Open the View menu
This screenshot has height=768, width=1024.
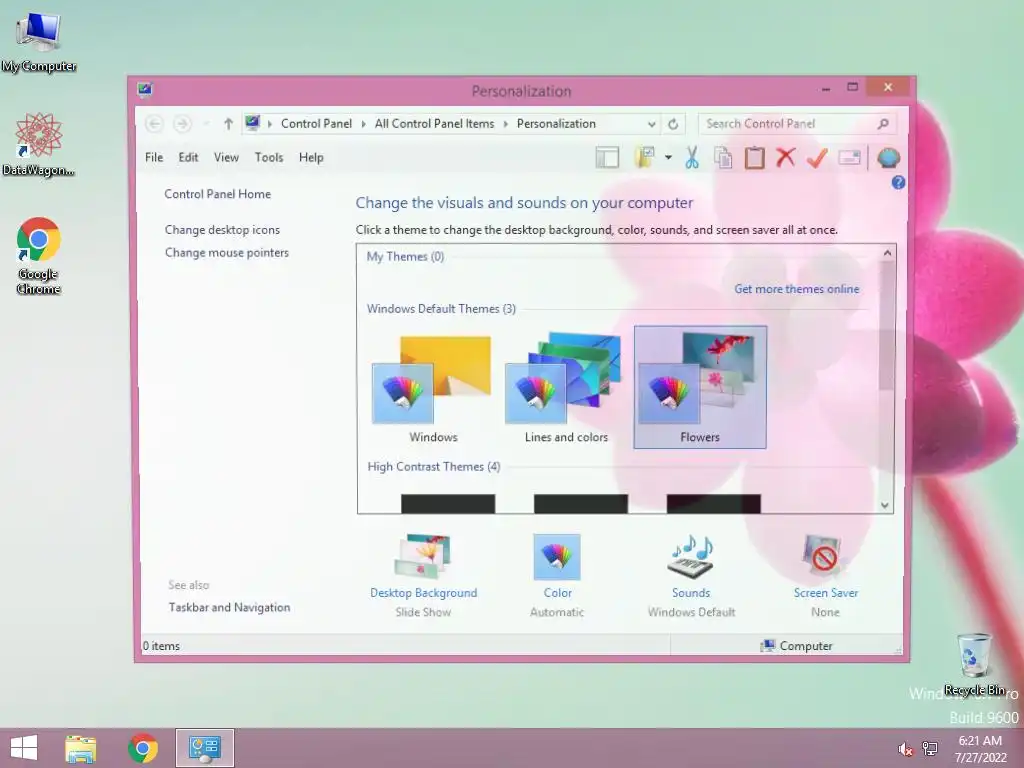click(x=226, y=157)
